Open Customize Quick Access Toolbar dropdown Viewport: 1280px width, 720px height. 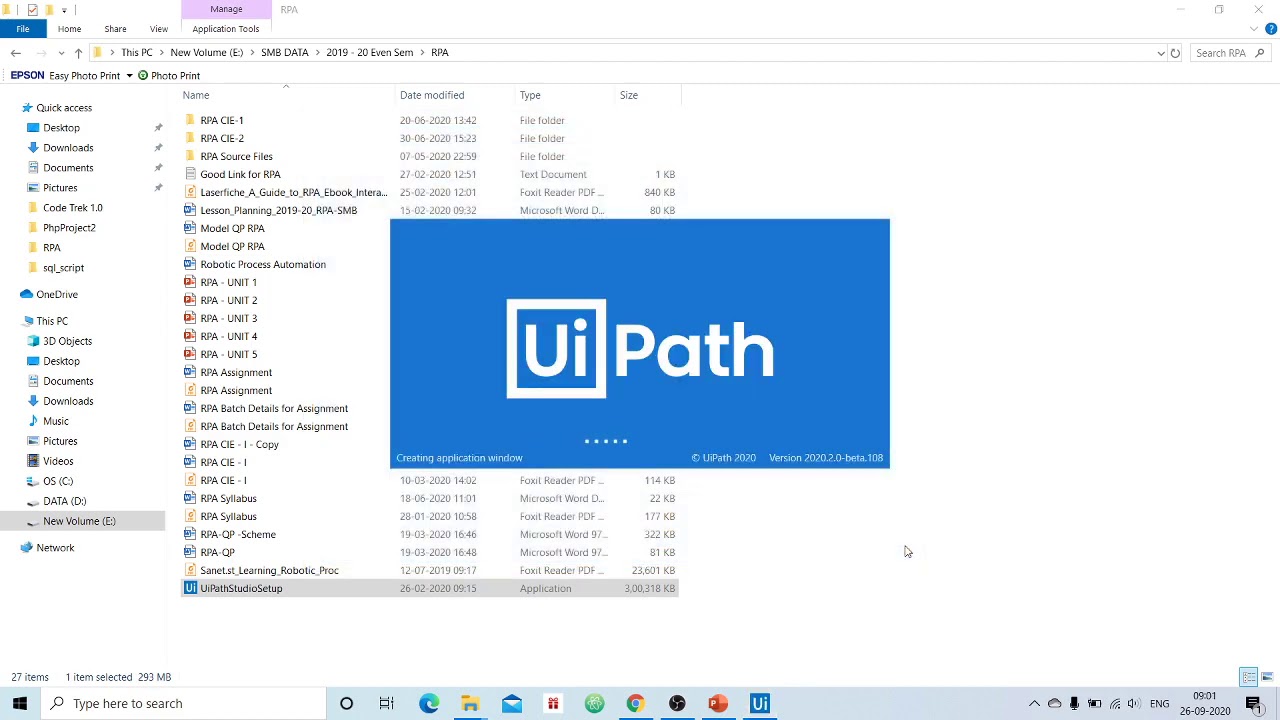[64, 10]
